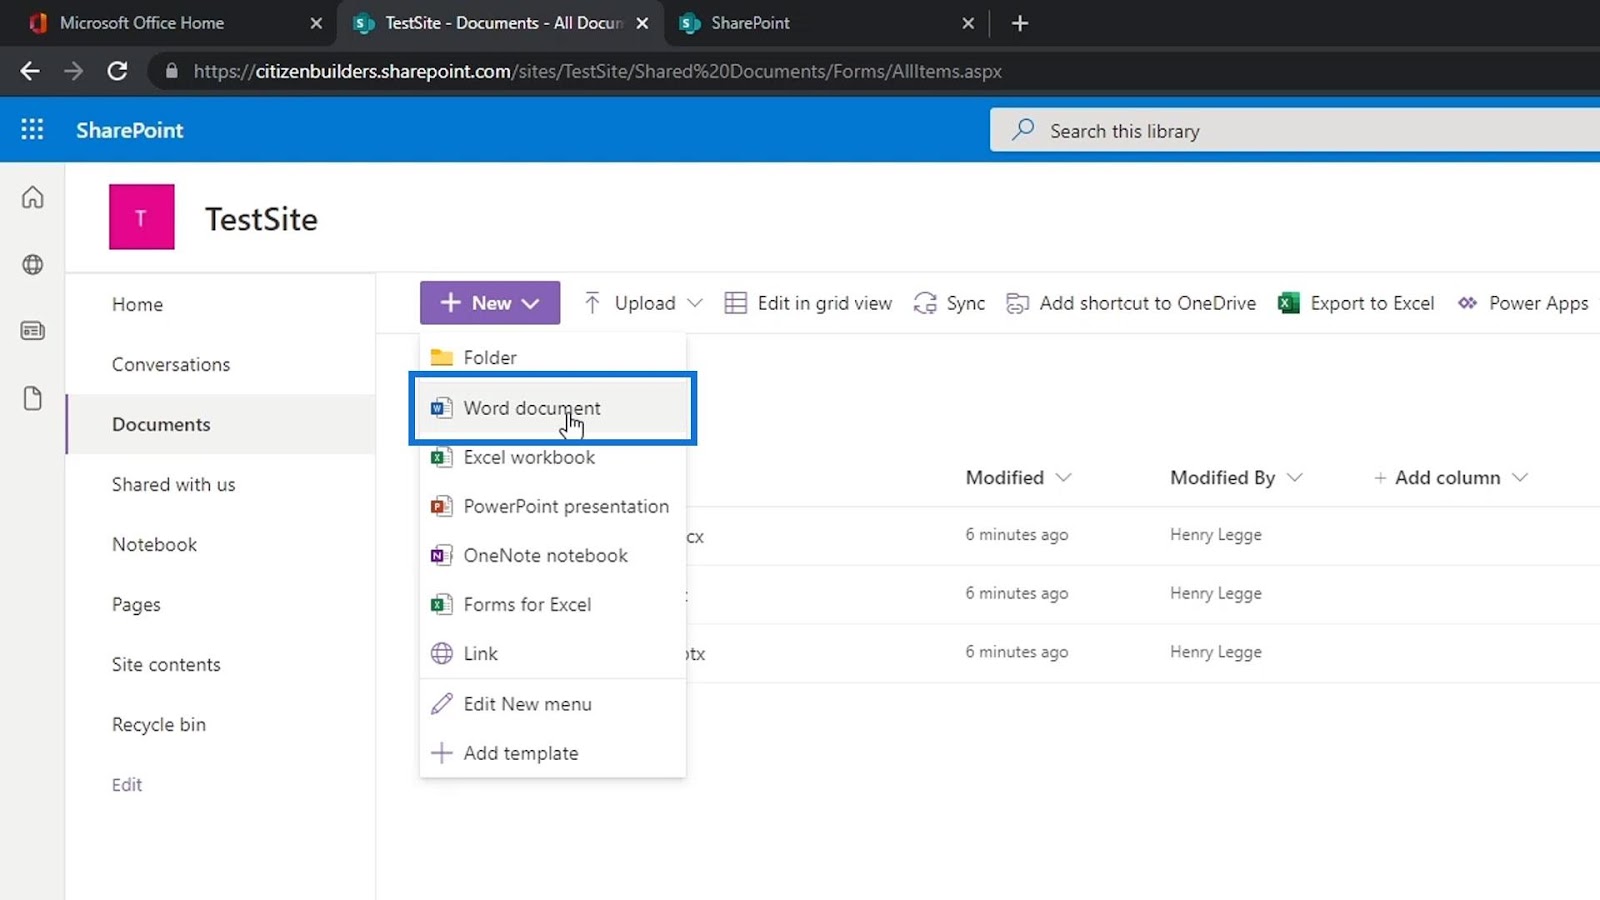Click the search magnifier icon
1600x900 pixels.
tap(1023, 130)
